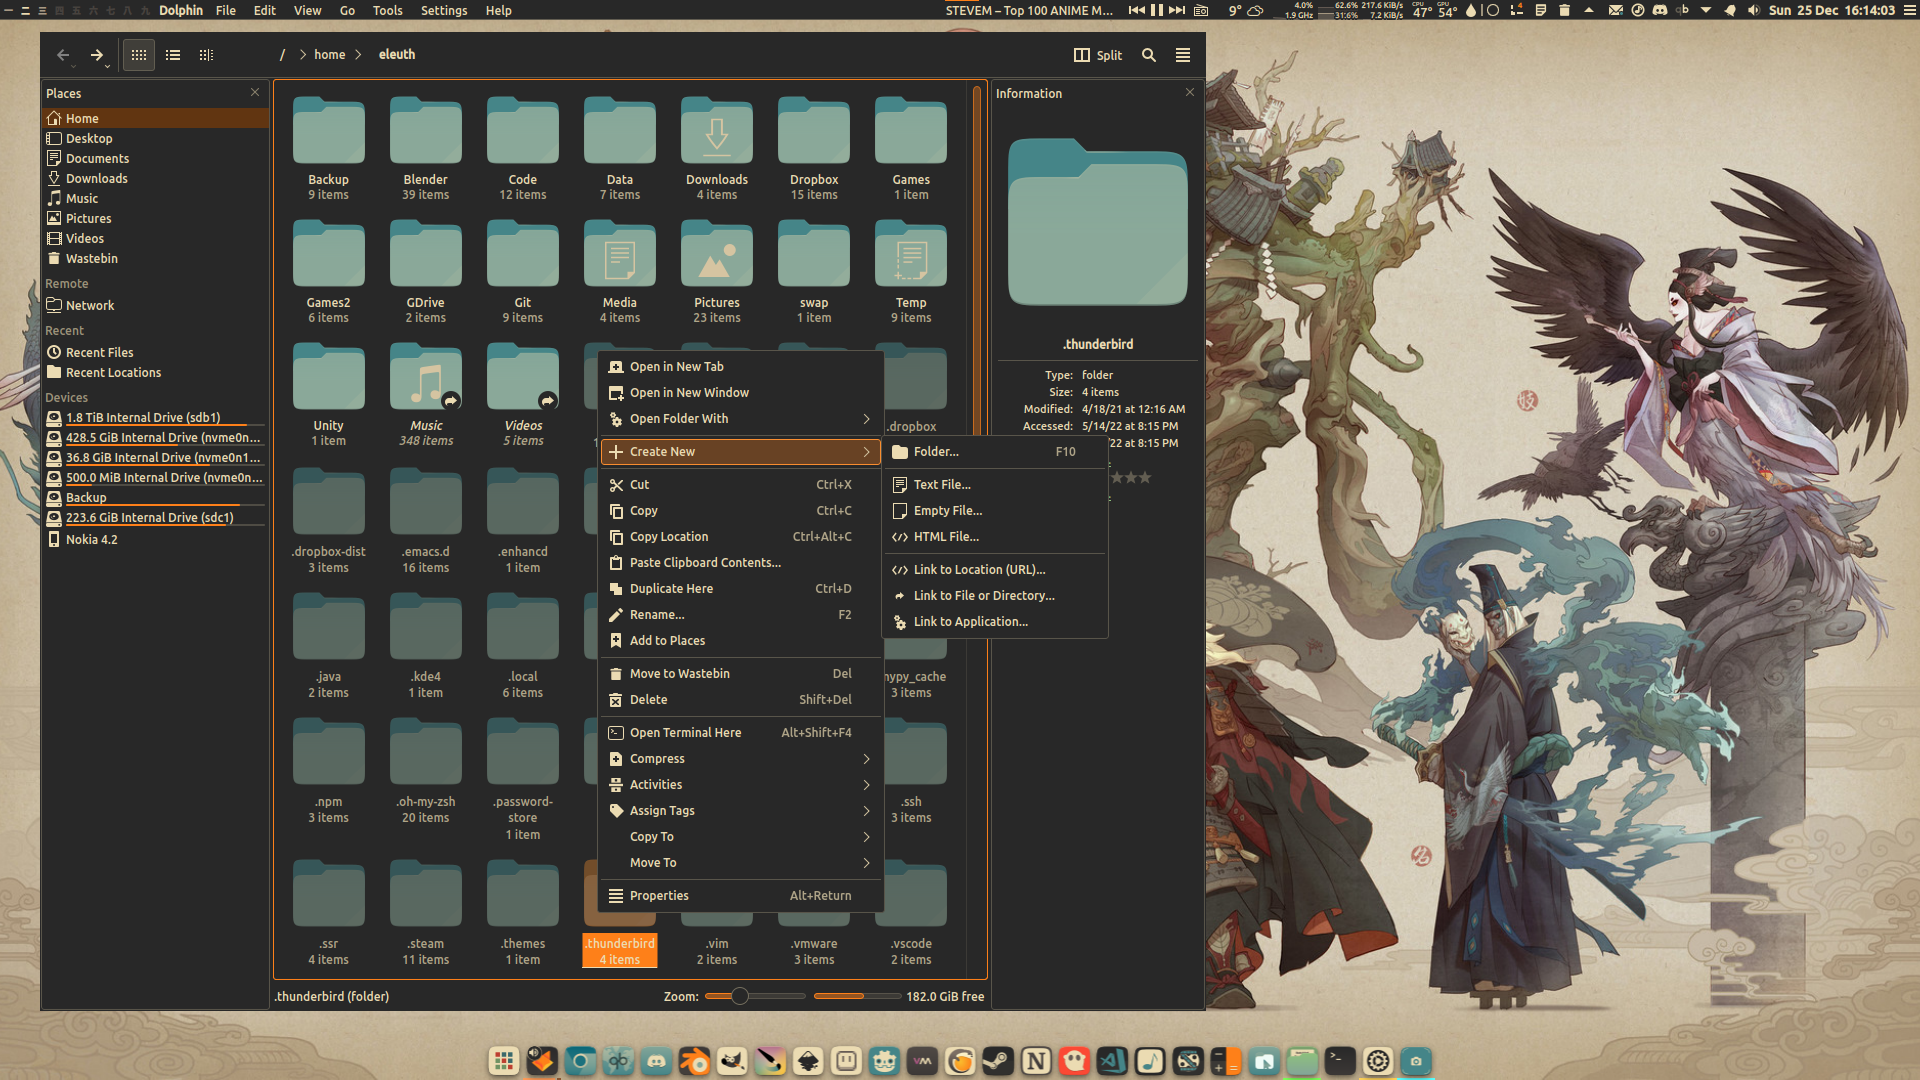Open Steam from the dock
The image size is (1920, 1080).
[998, 1061]
